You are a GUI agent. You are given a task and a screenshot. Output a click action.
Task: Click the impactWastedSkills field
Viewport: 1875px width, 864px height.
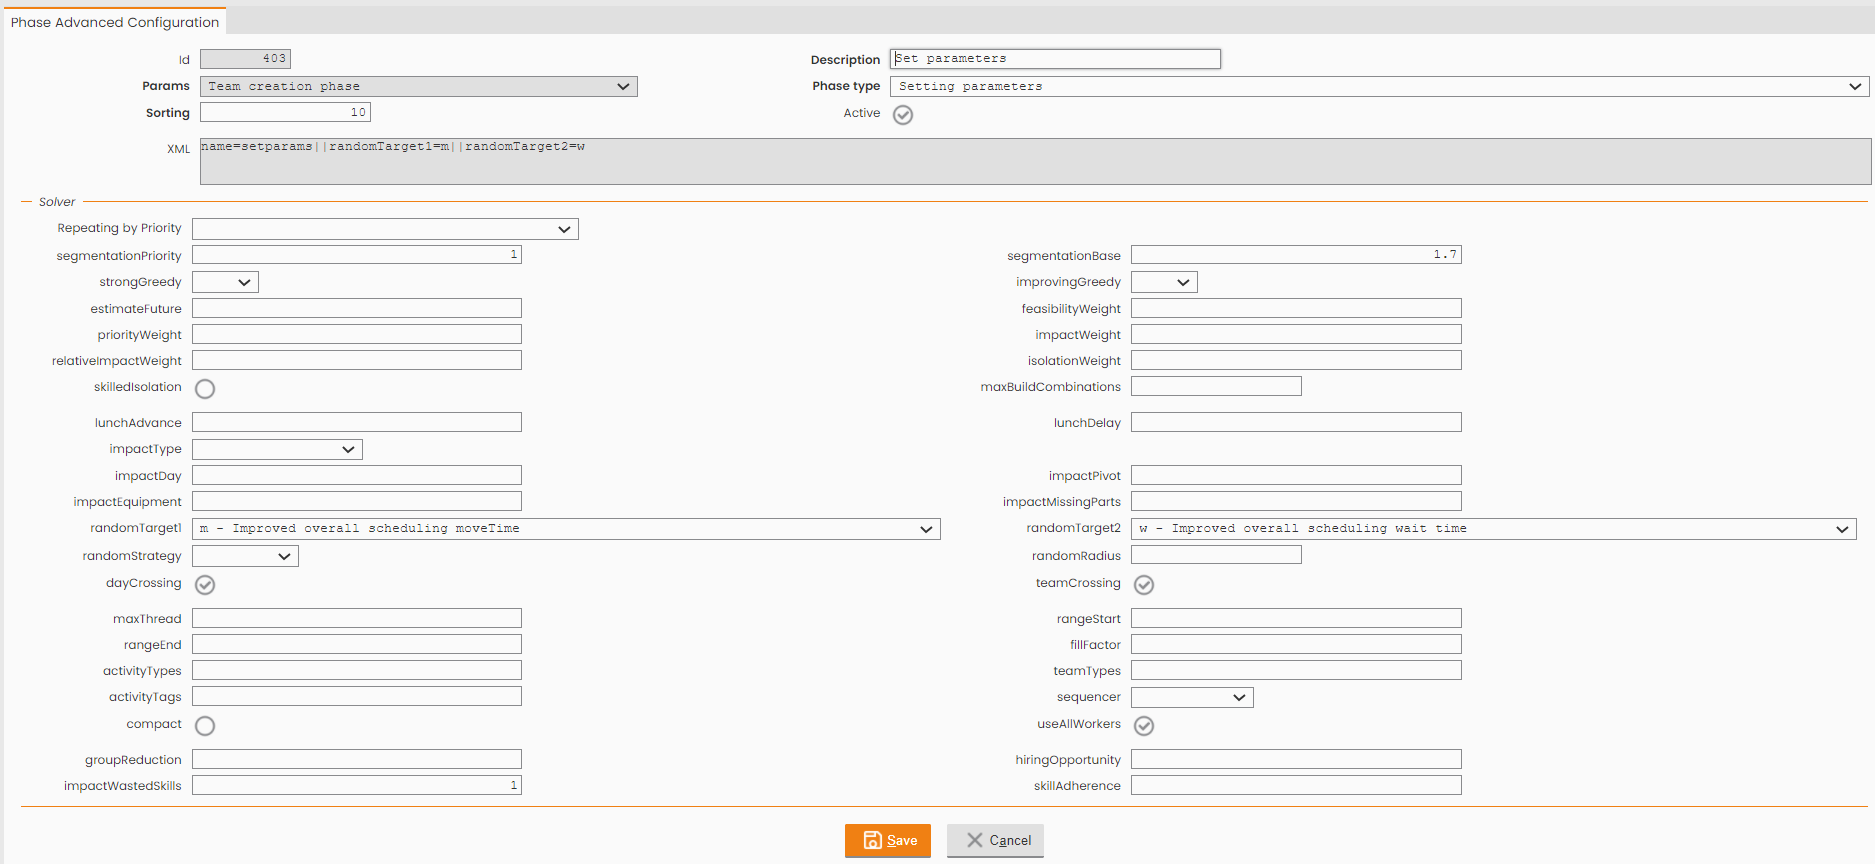(357, 785)
